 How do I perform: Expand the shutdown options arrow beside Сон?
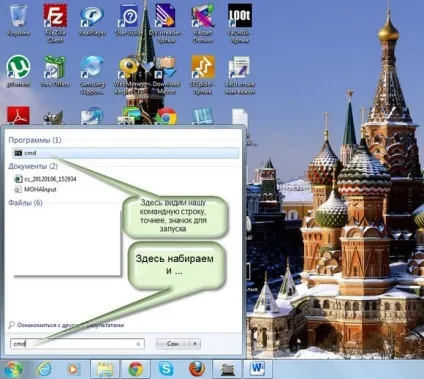(x=195, y=344)
